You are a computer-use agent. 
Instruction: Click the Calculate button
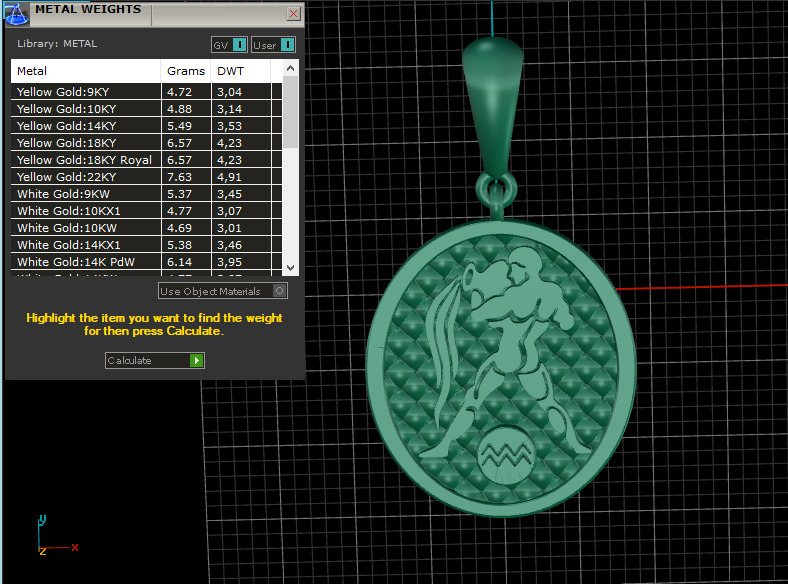[154, 360]
